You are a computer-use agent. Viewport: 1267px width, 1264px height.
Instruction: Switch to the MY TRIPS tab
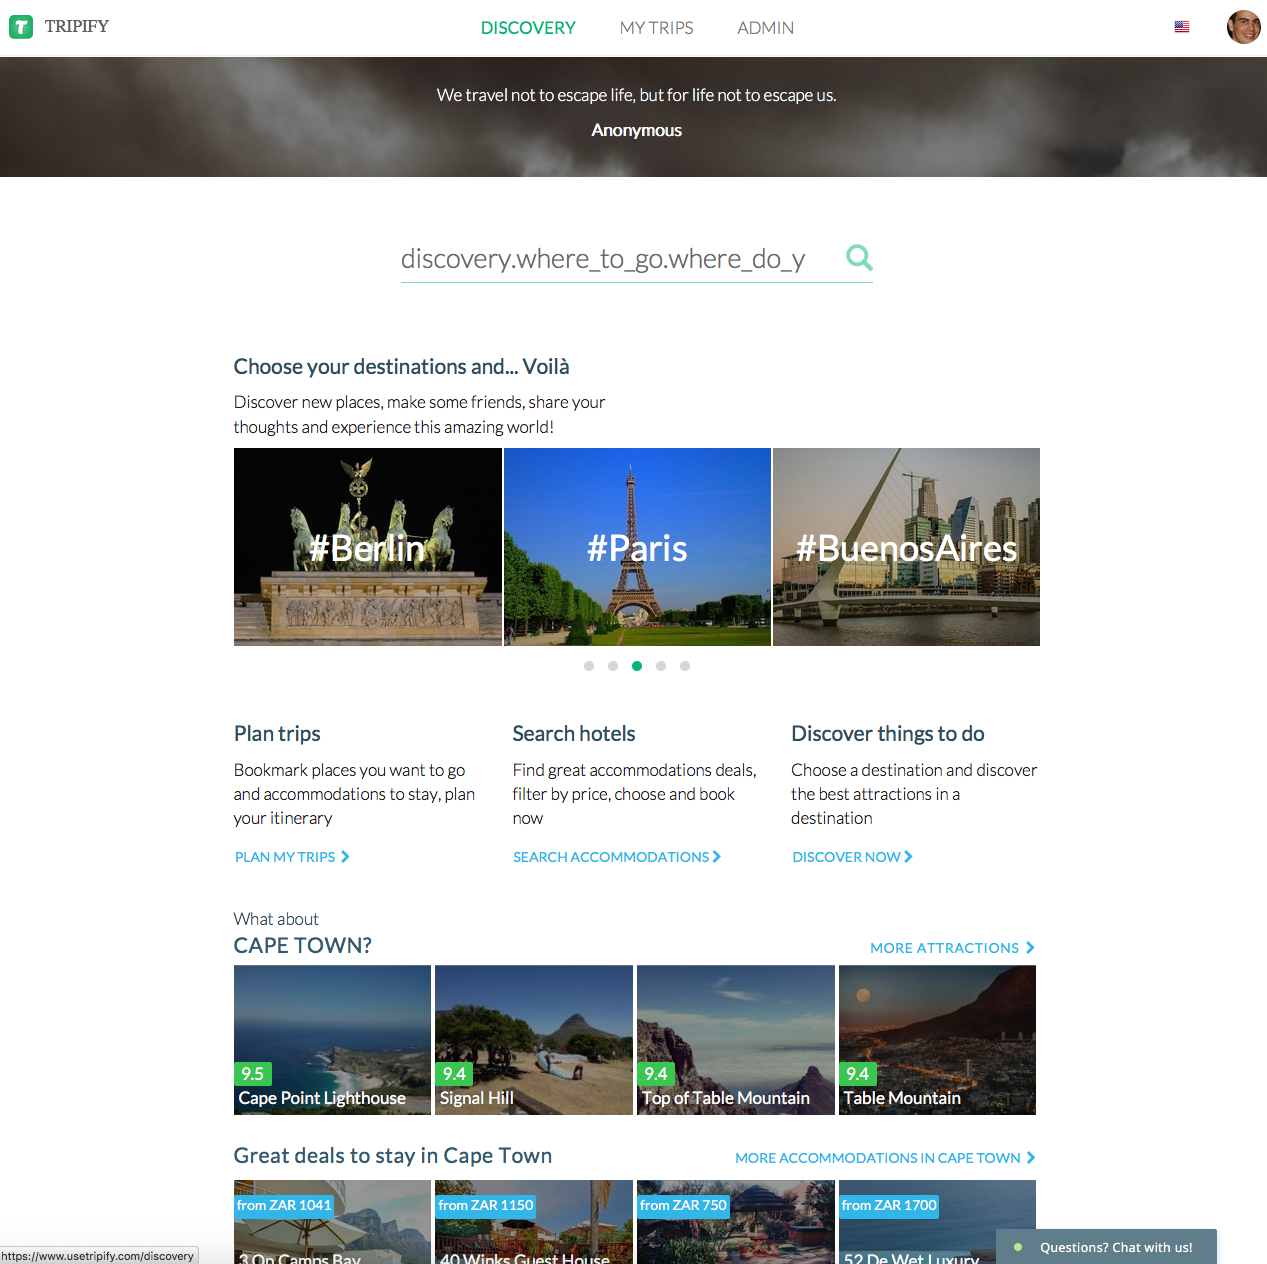pos(656,27)
